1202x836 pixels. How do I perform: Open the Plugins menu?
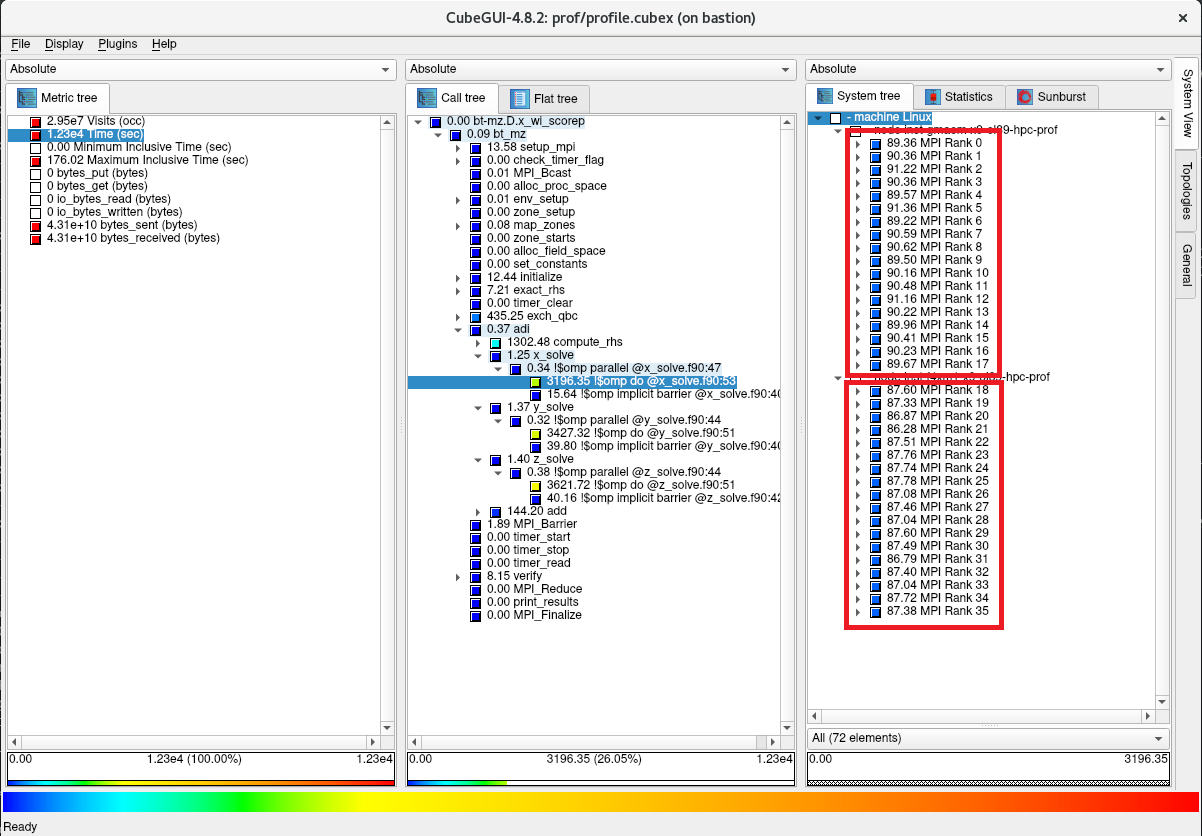click(118, 44)
